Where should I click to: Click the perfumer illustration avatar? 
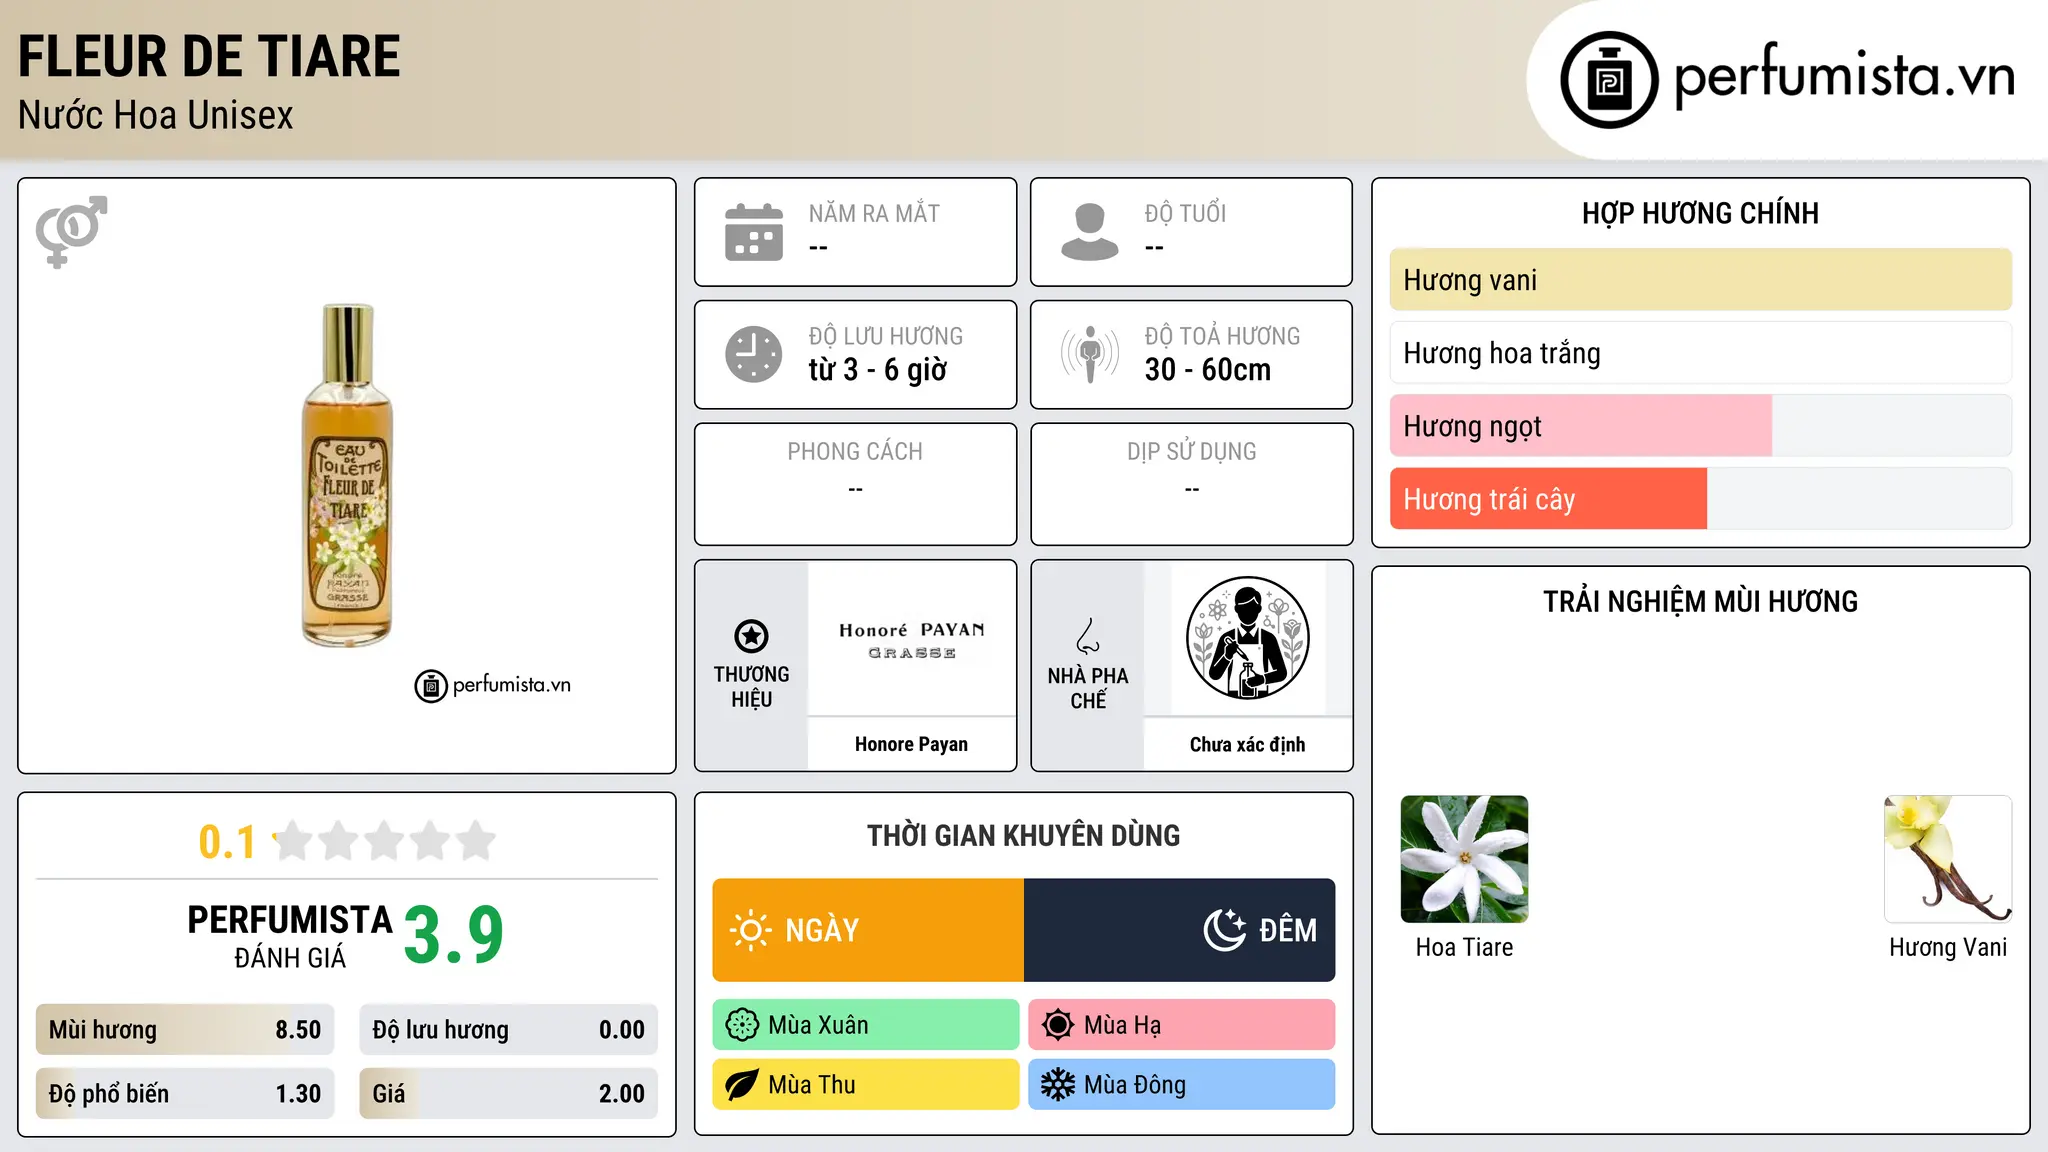1247,638
